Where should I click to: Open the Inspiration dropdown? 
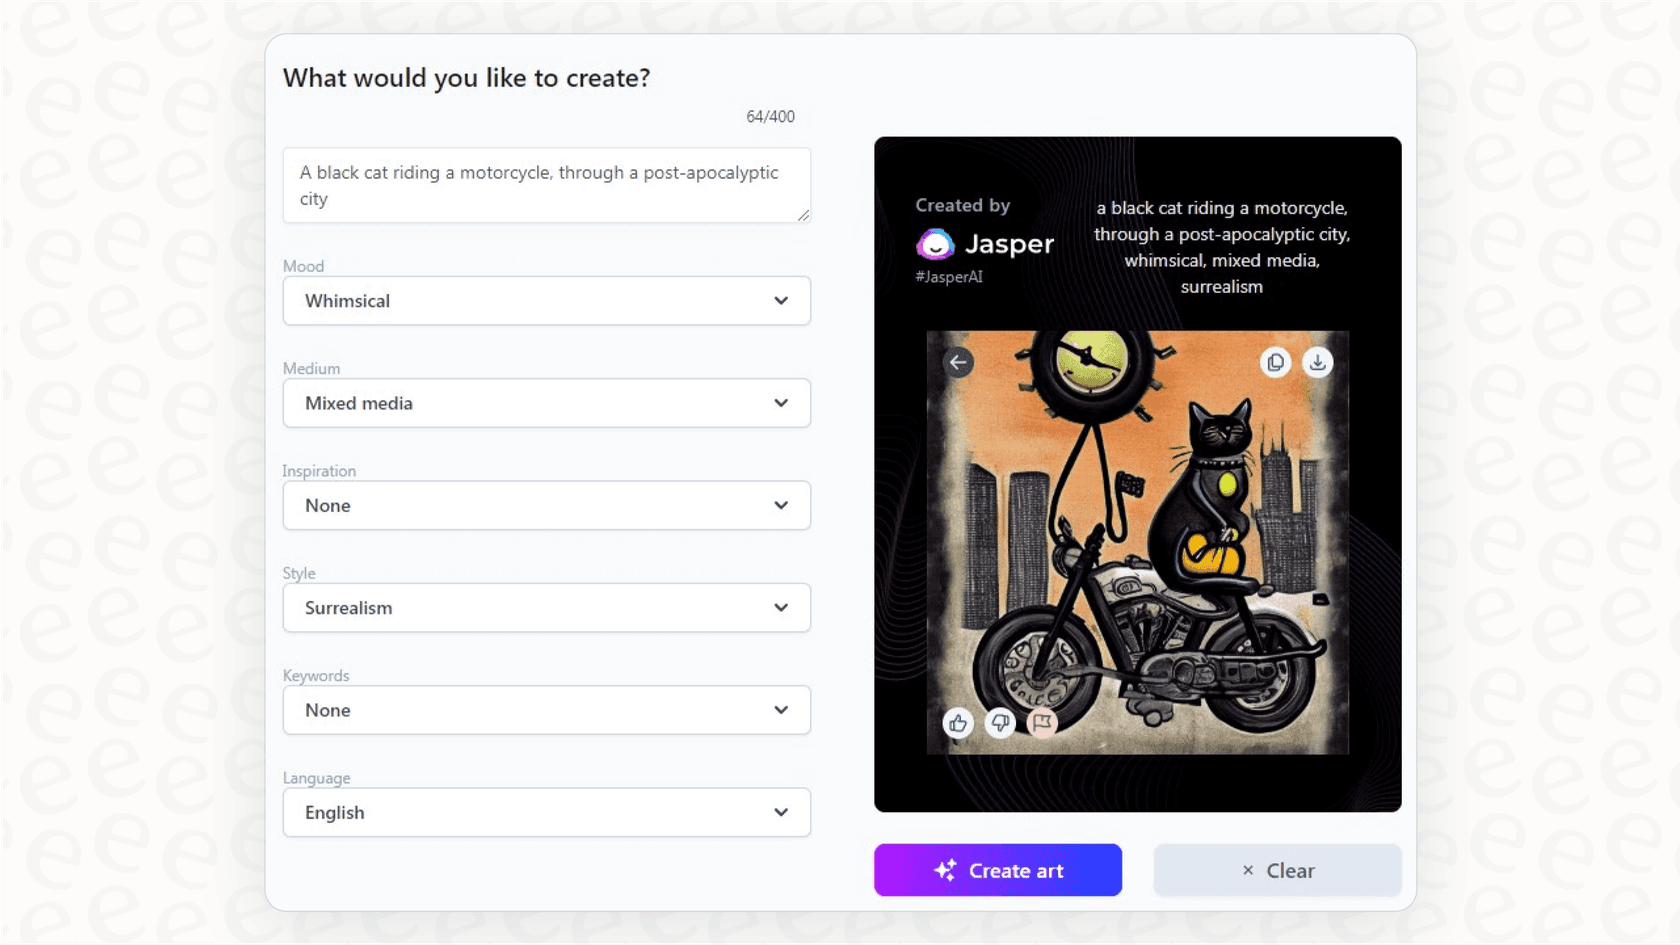pyautogui.click(x=546, y=506)
